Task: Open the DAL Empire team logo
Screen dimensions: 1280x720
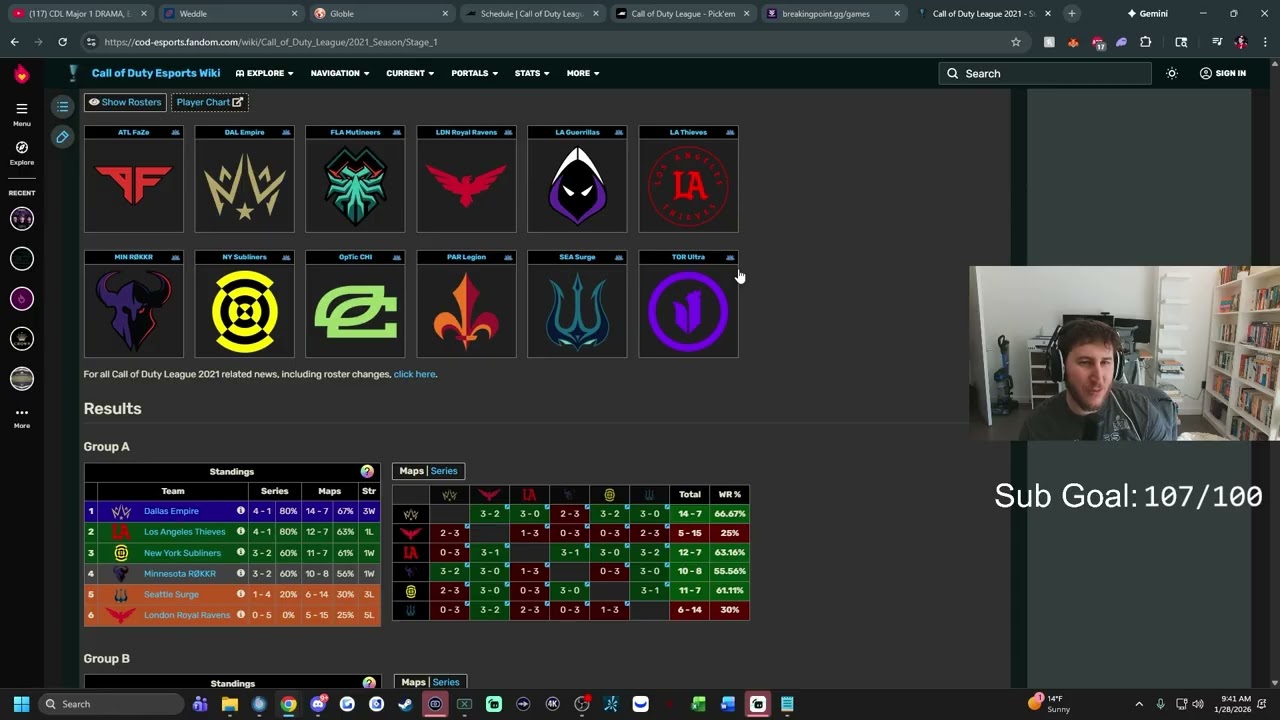Action: click(245, 185)
